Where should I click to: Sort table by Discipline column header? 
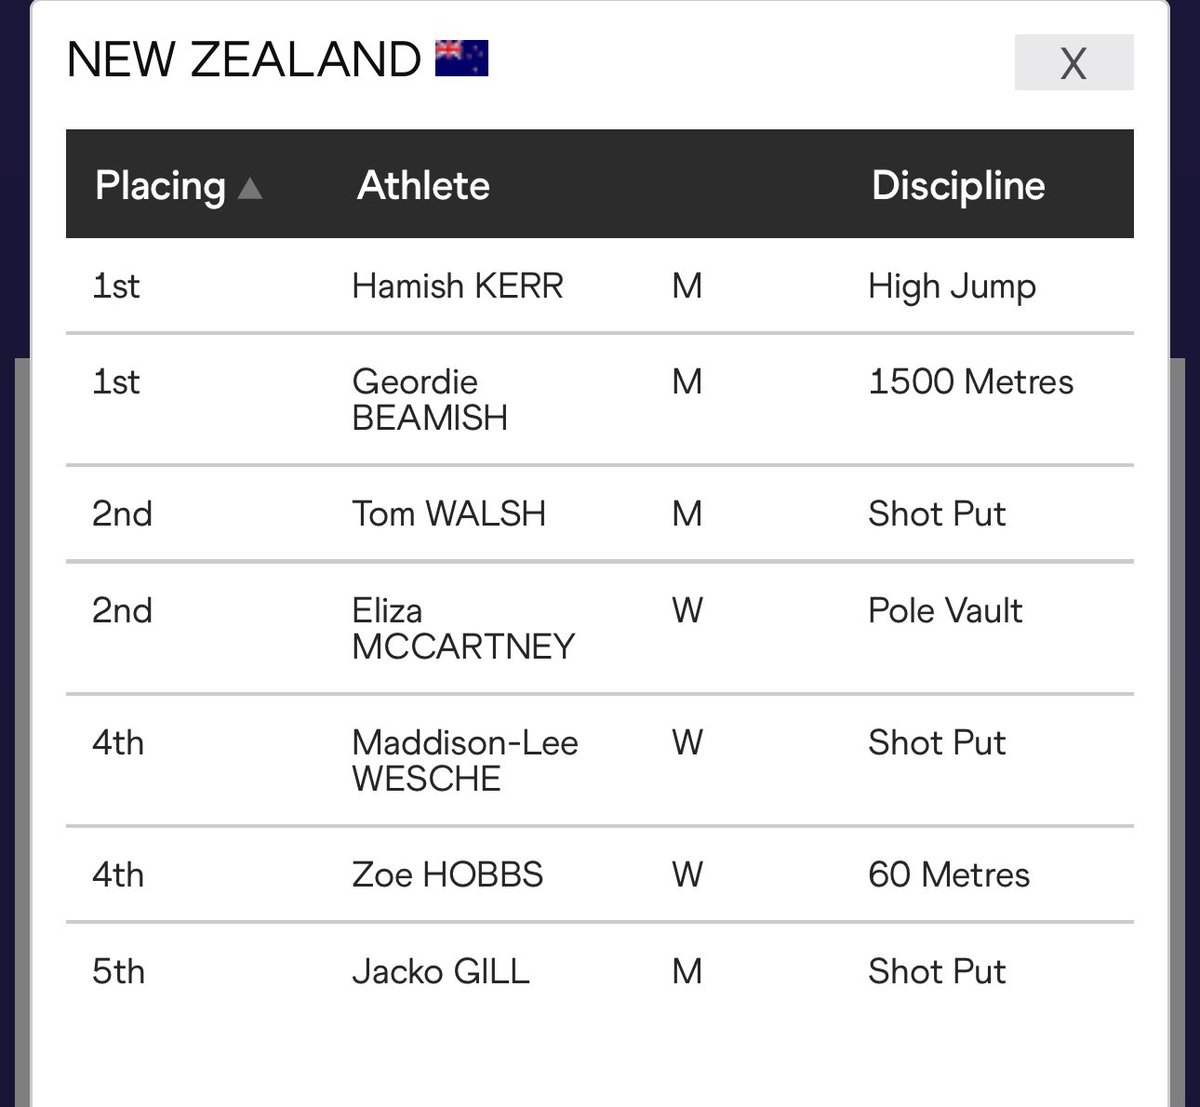(958, 186)
